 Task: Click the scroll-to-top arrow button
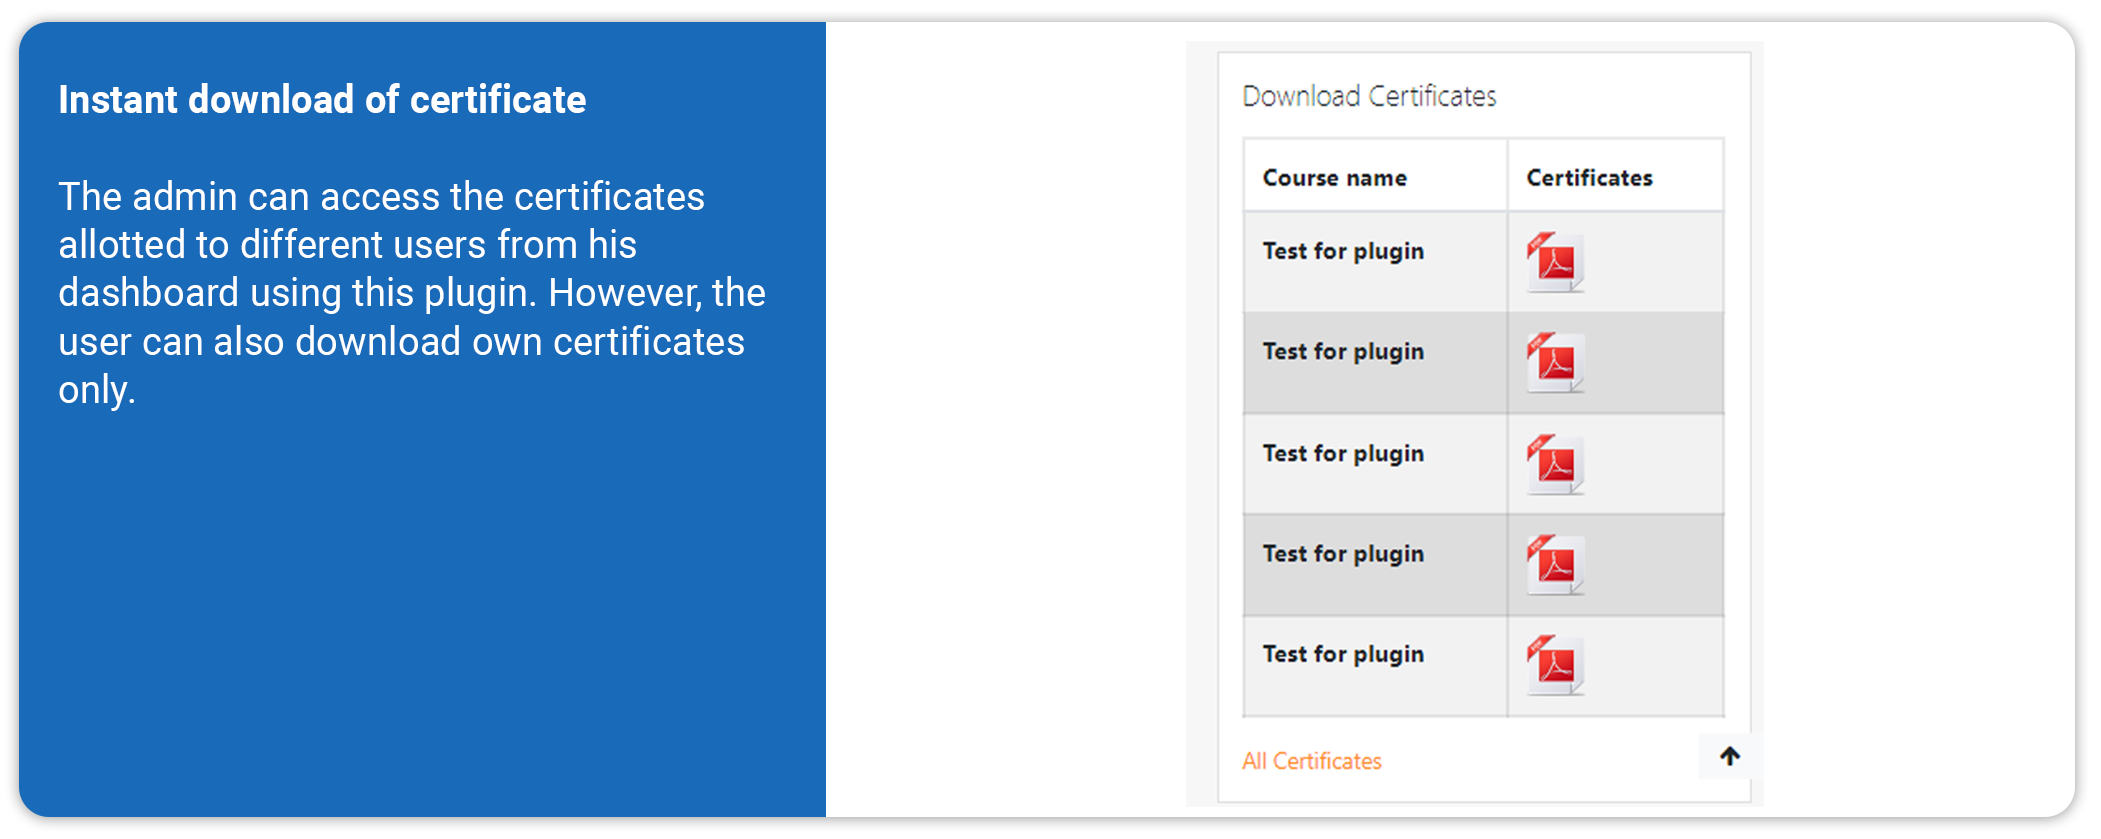[x=1729, y=756]
